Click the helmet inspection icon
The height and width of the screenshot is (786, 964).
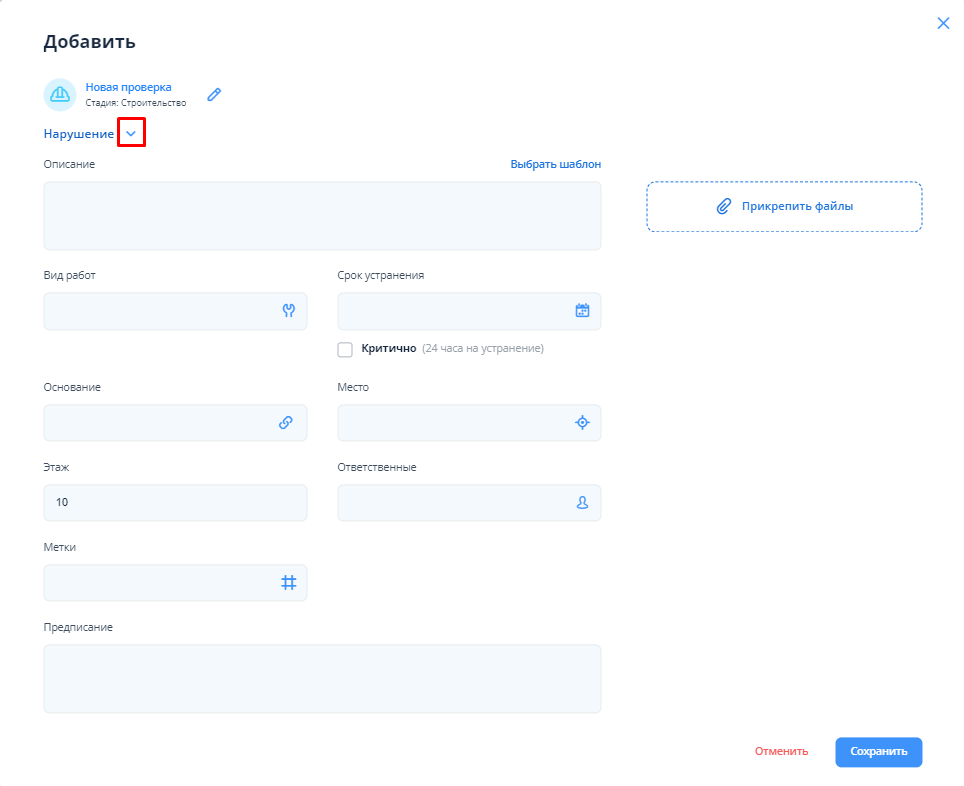click(x=60, y=94)
